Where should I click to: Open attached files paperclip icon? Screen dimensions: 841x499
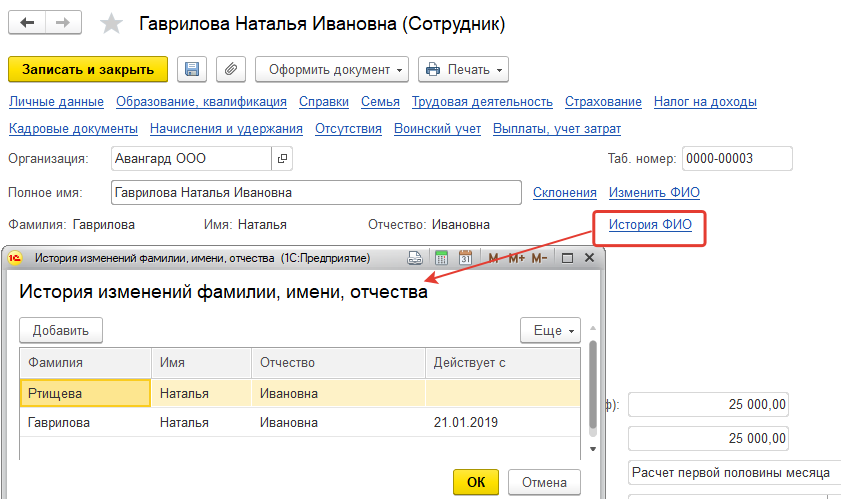[231, 69]
